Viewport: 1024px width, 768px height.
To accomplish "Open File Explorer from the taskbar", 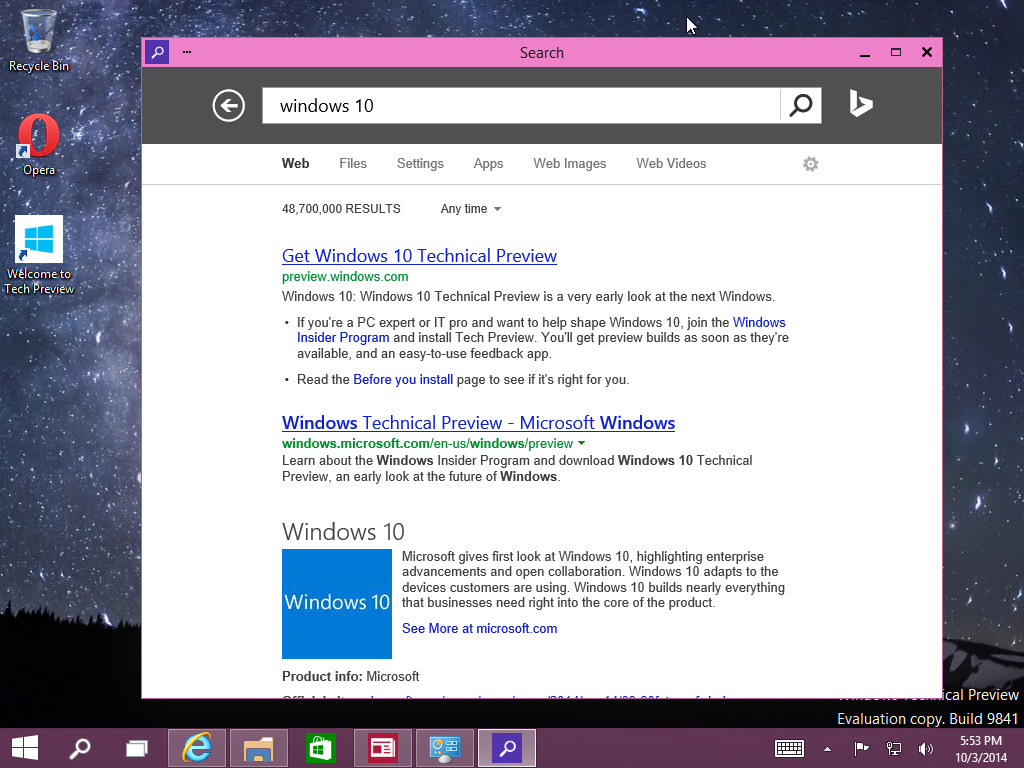I will coord(259,748).
